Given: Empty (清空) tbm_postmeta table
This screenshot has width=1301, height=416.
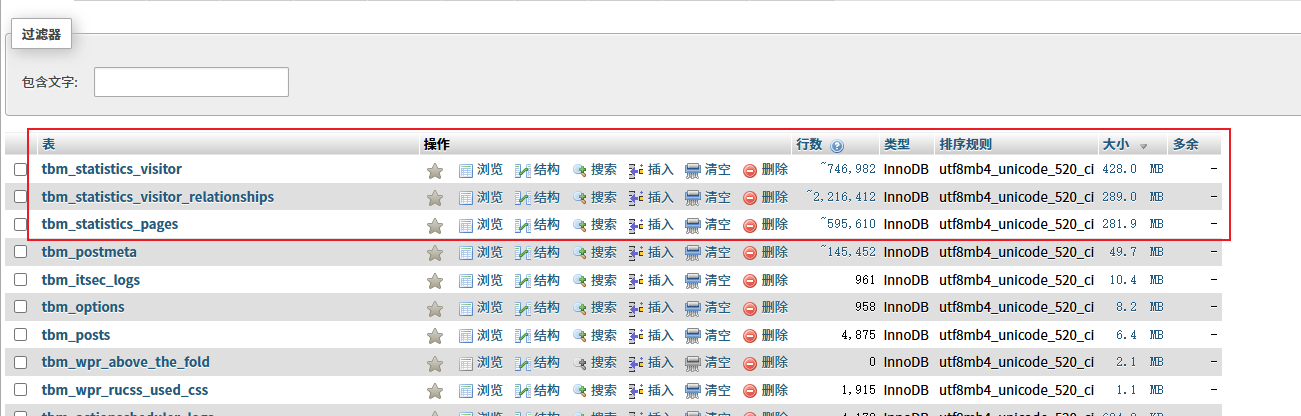Looking at the screenshot, I should (708, 252).
